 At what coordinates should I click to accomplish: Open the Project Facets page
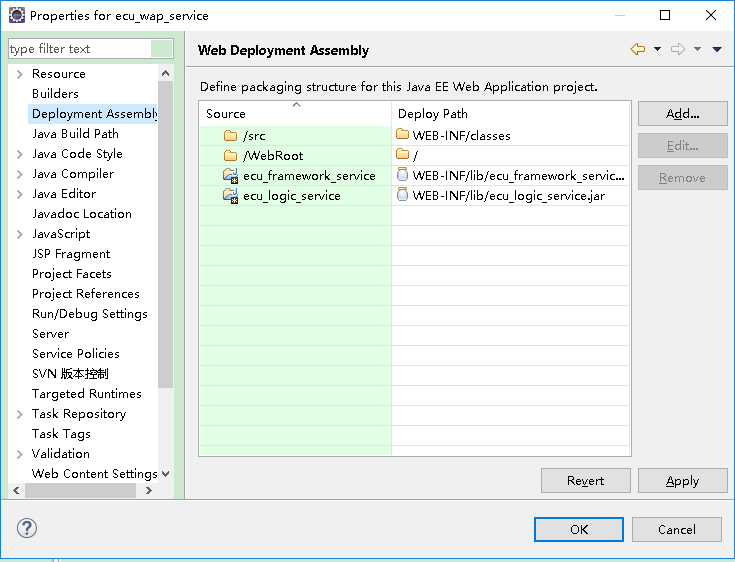click(x=72, y=274)
